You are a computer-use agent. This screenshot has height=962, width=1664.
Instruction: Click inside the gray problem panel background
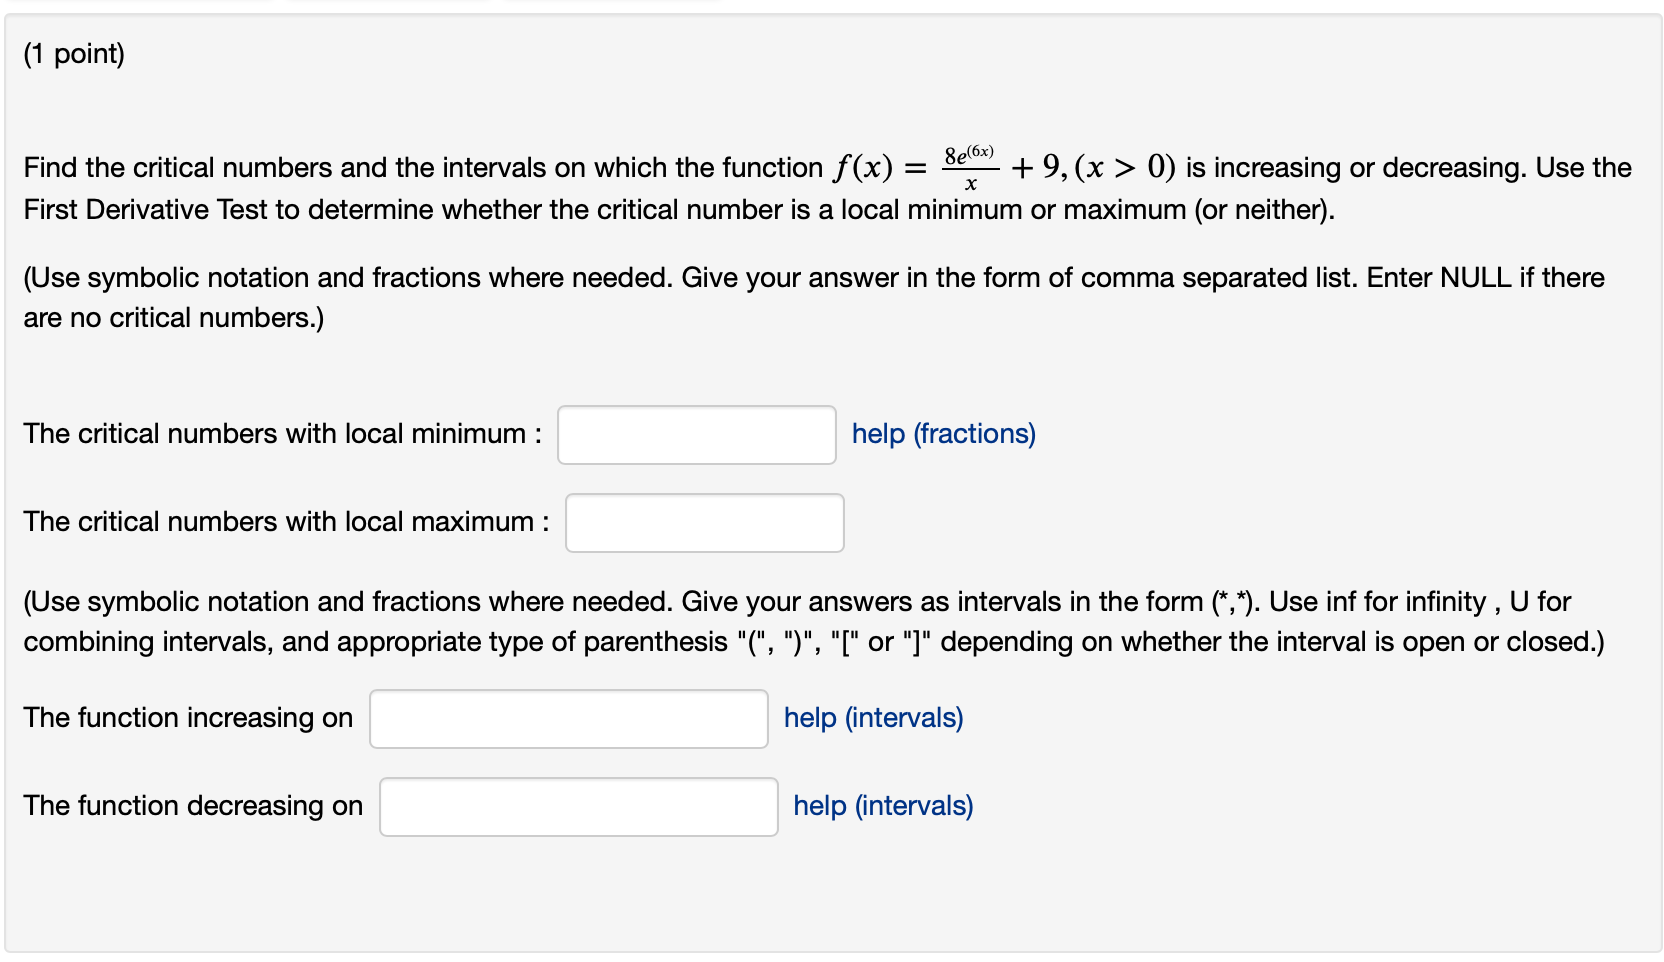(x=1300, y=900)
